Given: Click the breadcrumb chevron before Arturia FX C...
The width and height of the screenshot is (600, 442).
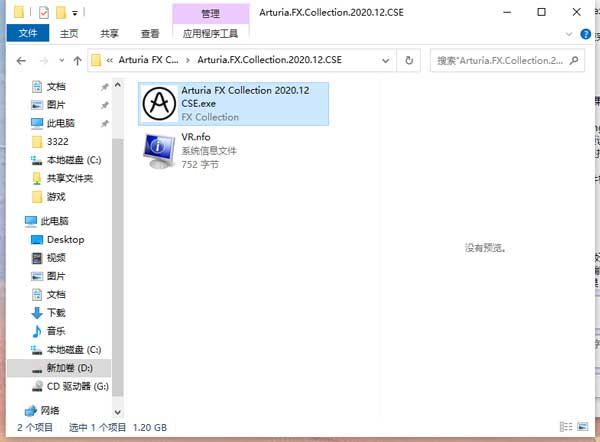Looking at the screenshot, I should point(109,60).
